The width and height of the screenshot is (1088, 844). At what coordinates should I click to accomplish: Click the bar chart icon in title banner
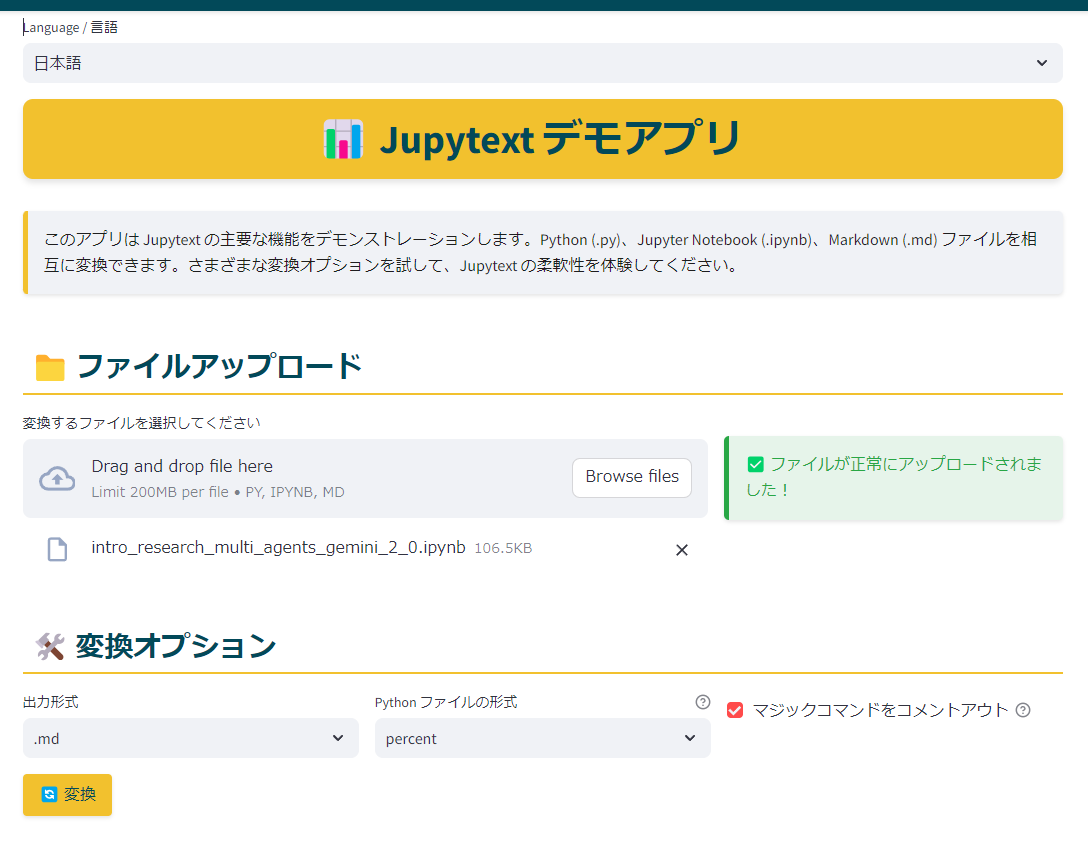click(342, 139)
